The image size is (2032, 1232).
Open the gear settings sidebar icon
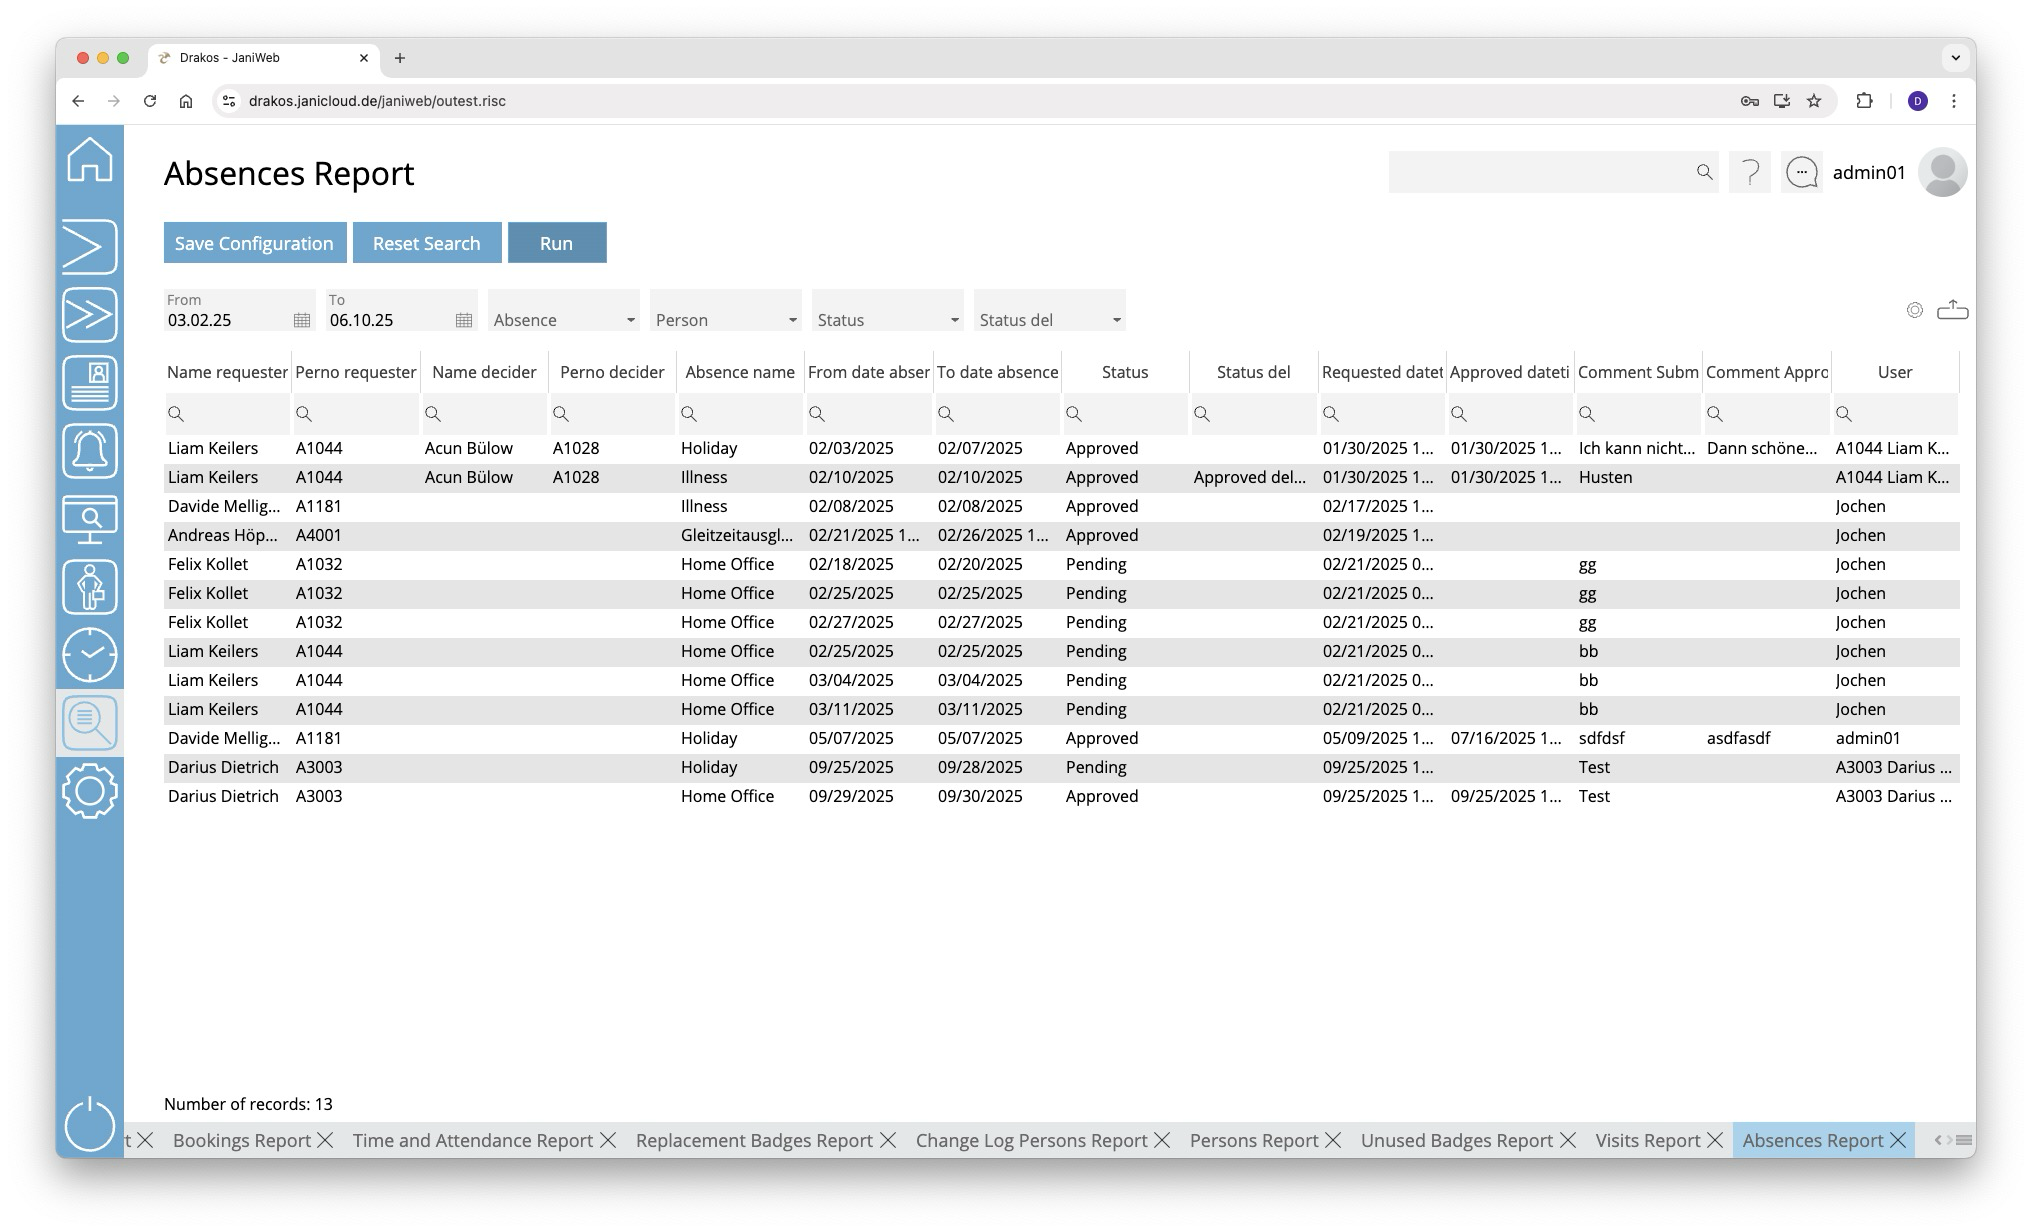(90, 791)
